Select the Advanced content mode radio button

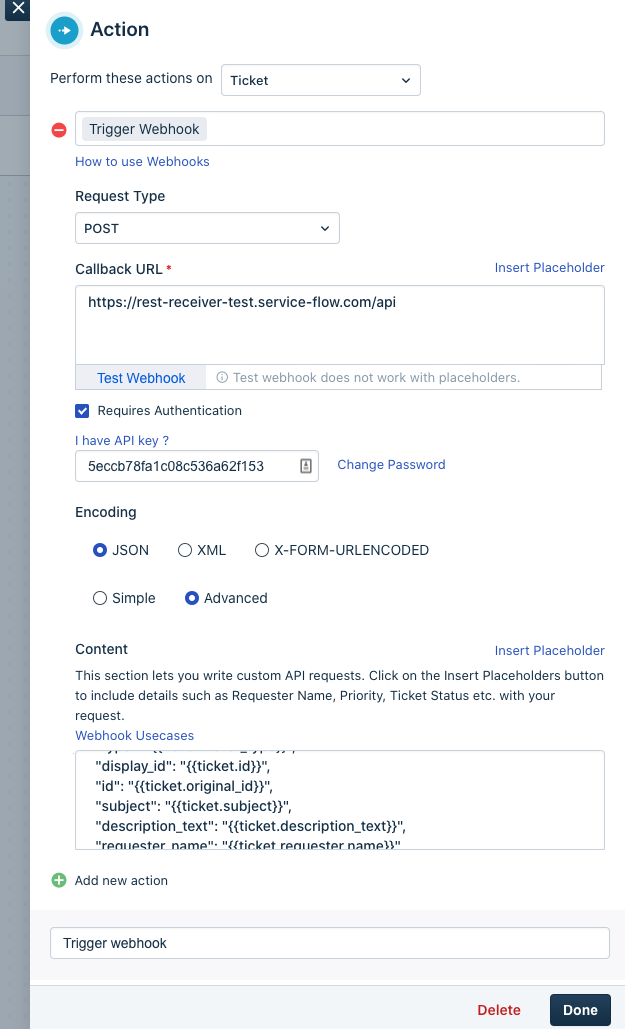pyautogui.click(x=192, y=598)
